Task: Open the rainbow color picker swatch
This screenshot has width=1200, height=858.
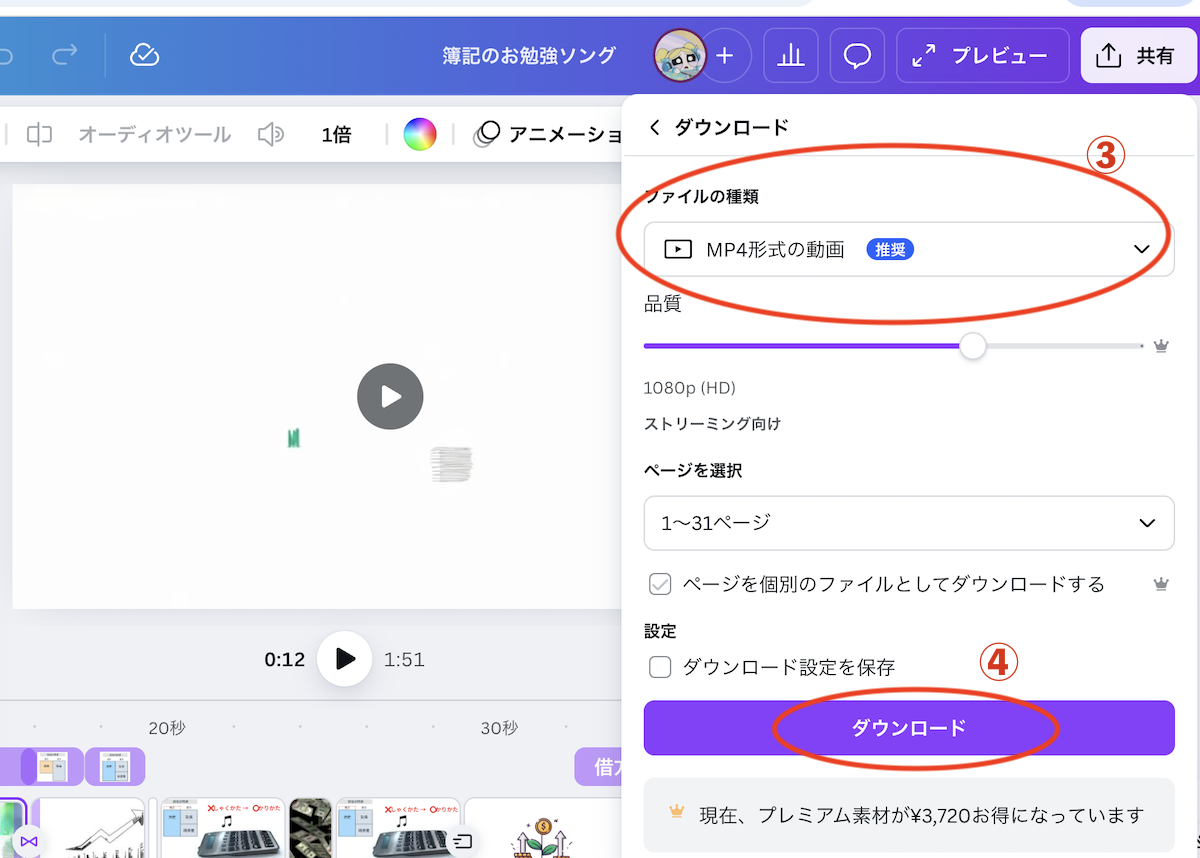Action: [x=420, y=134]
